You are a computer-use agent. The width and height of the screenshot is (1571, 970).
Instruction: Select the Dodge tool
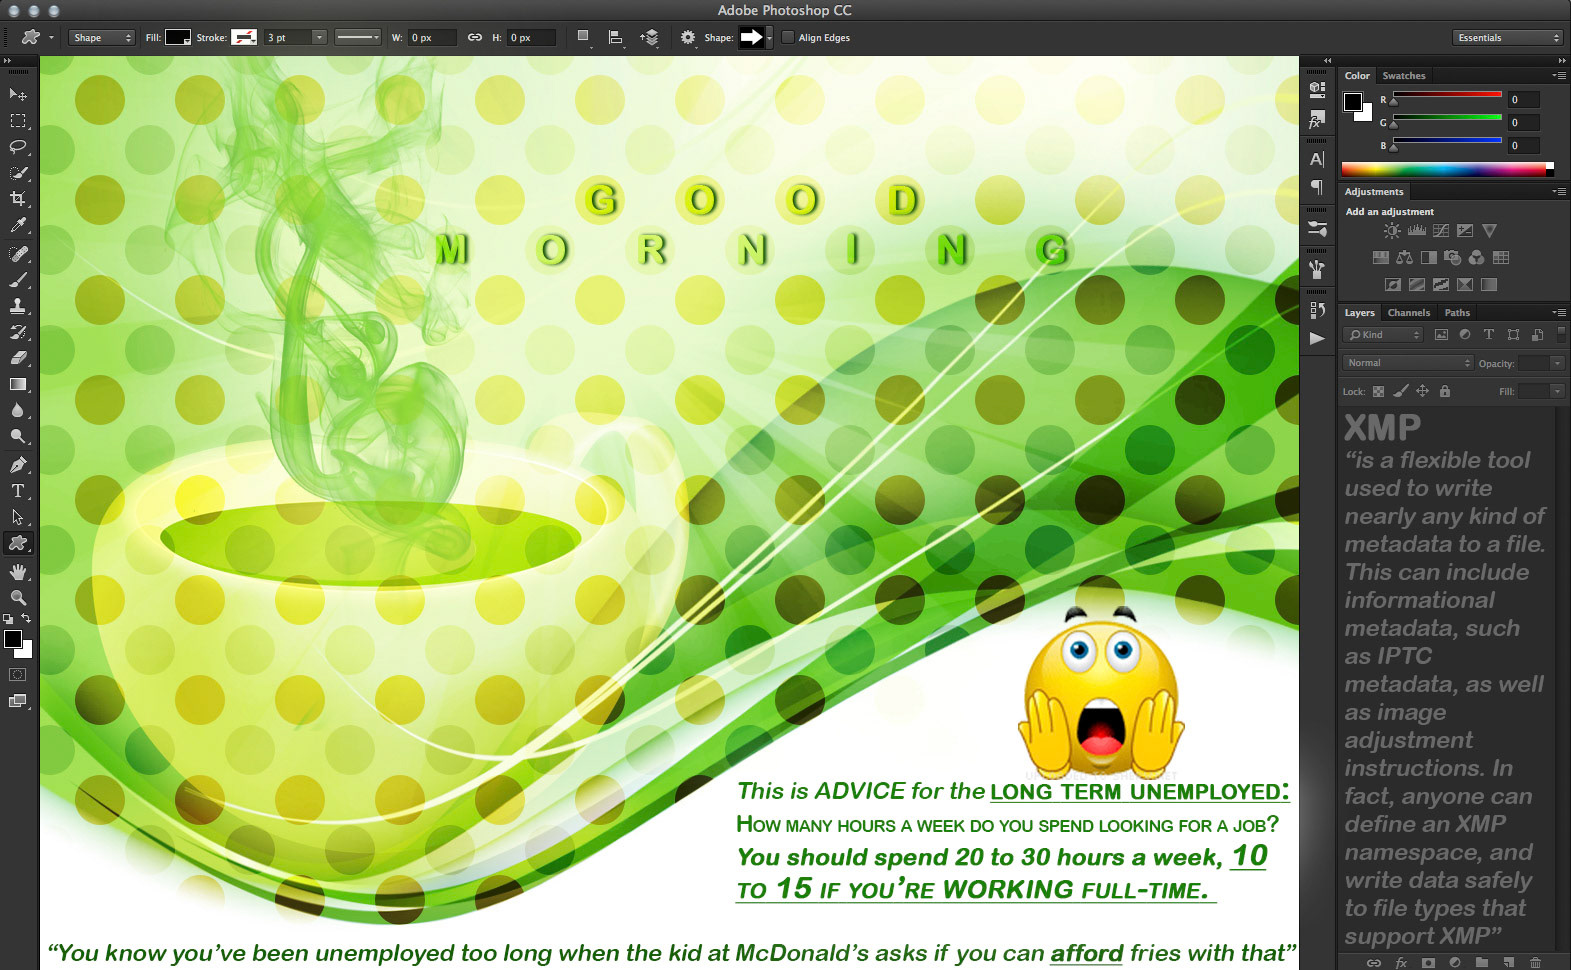(x=18, y=437)
